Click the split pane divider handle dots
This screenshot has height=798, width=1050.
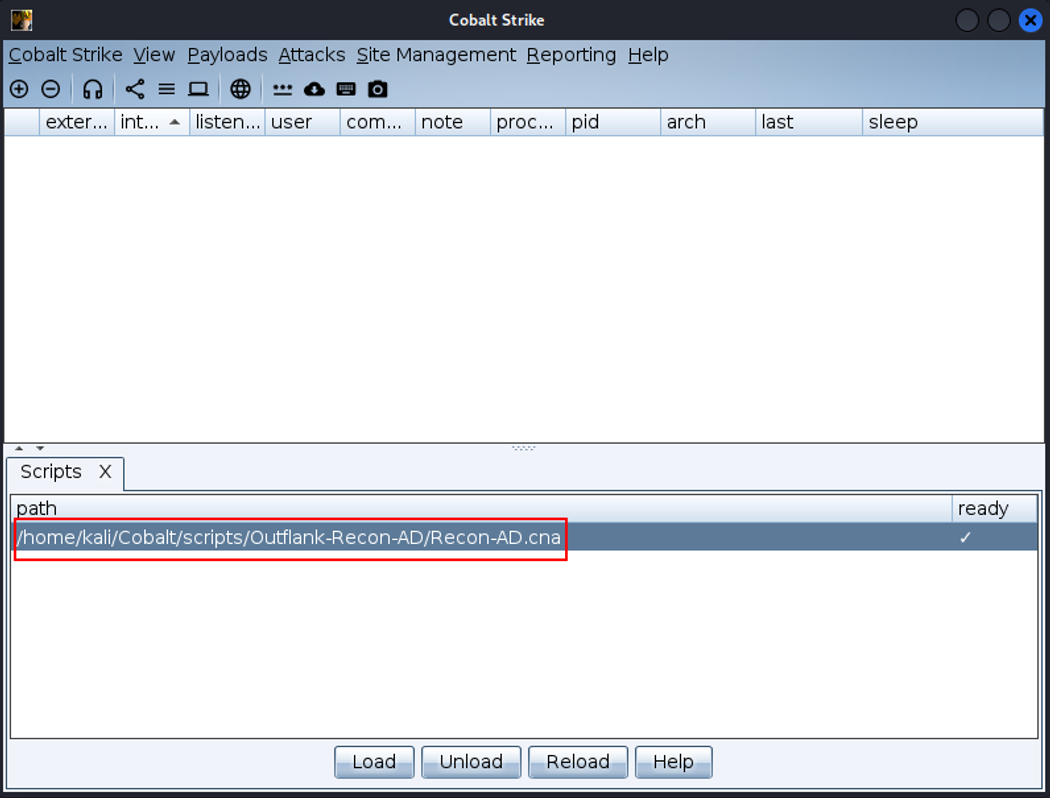pyautogui.click(x=524, y=448)
